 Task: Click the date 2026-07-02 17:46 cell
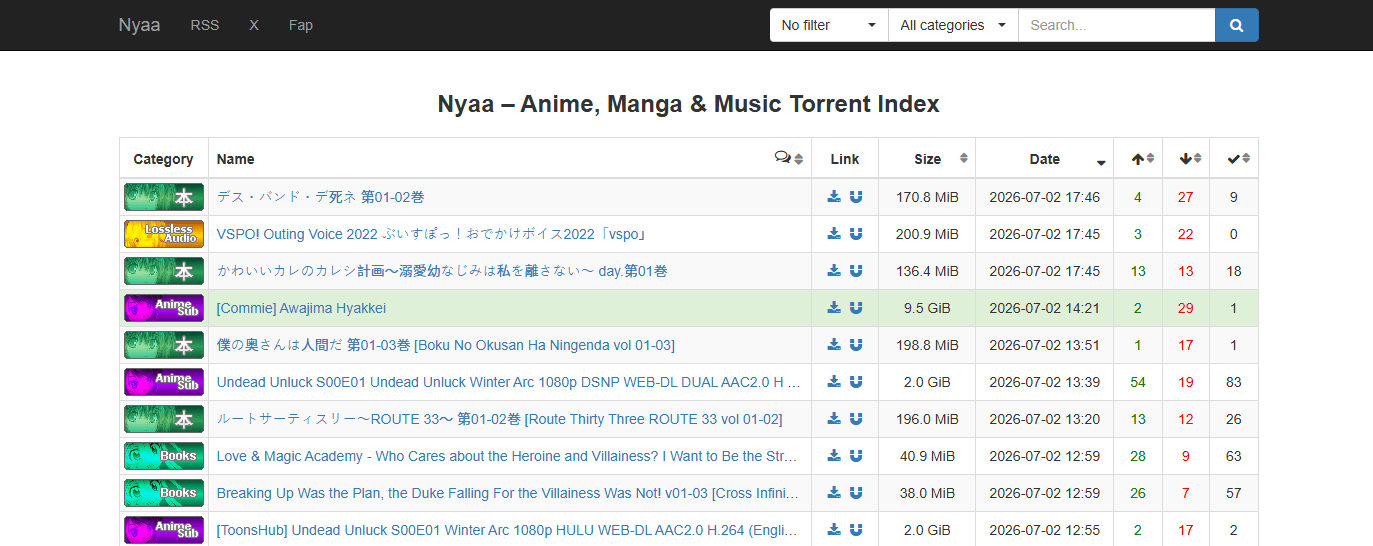(x=1045, y=197)
